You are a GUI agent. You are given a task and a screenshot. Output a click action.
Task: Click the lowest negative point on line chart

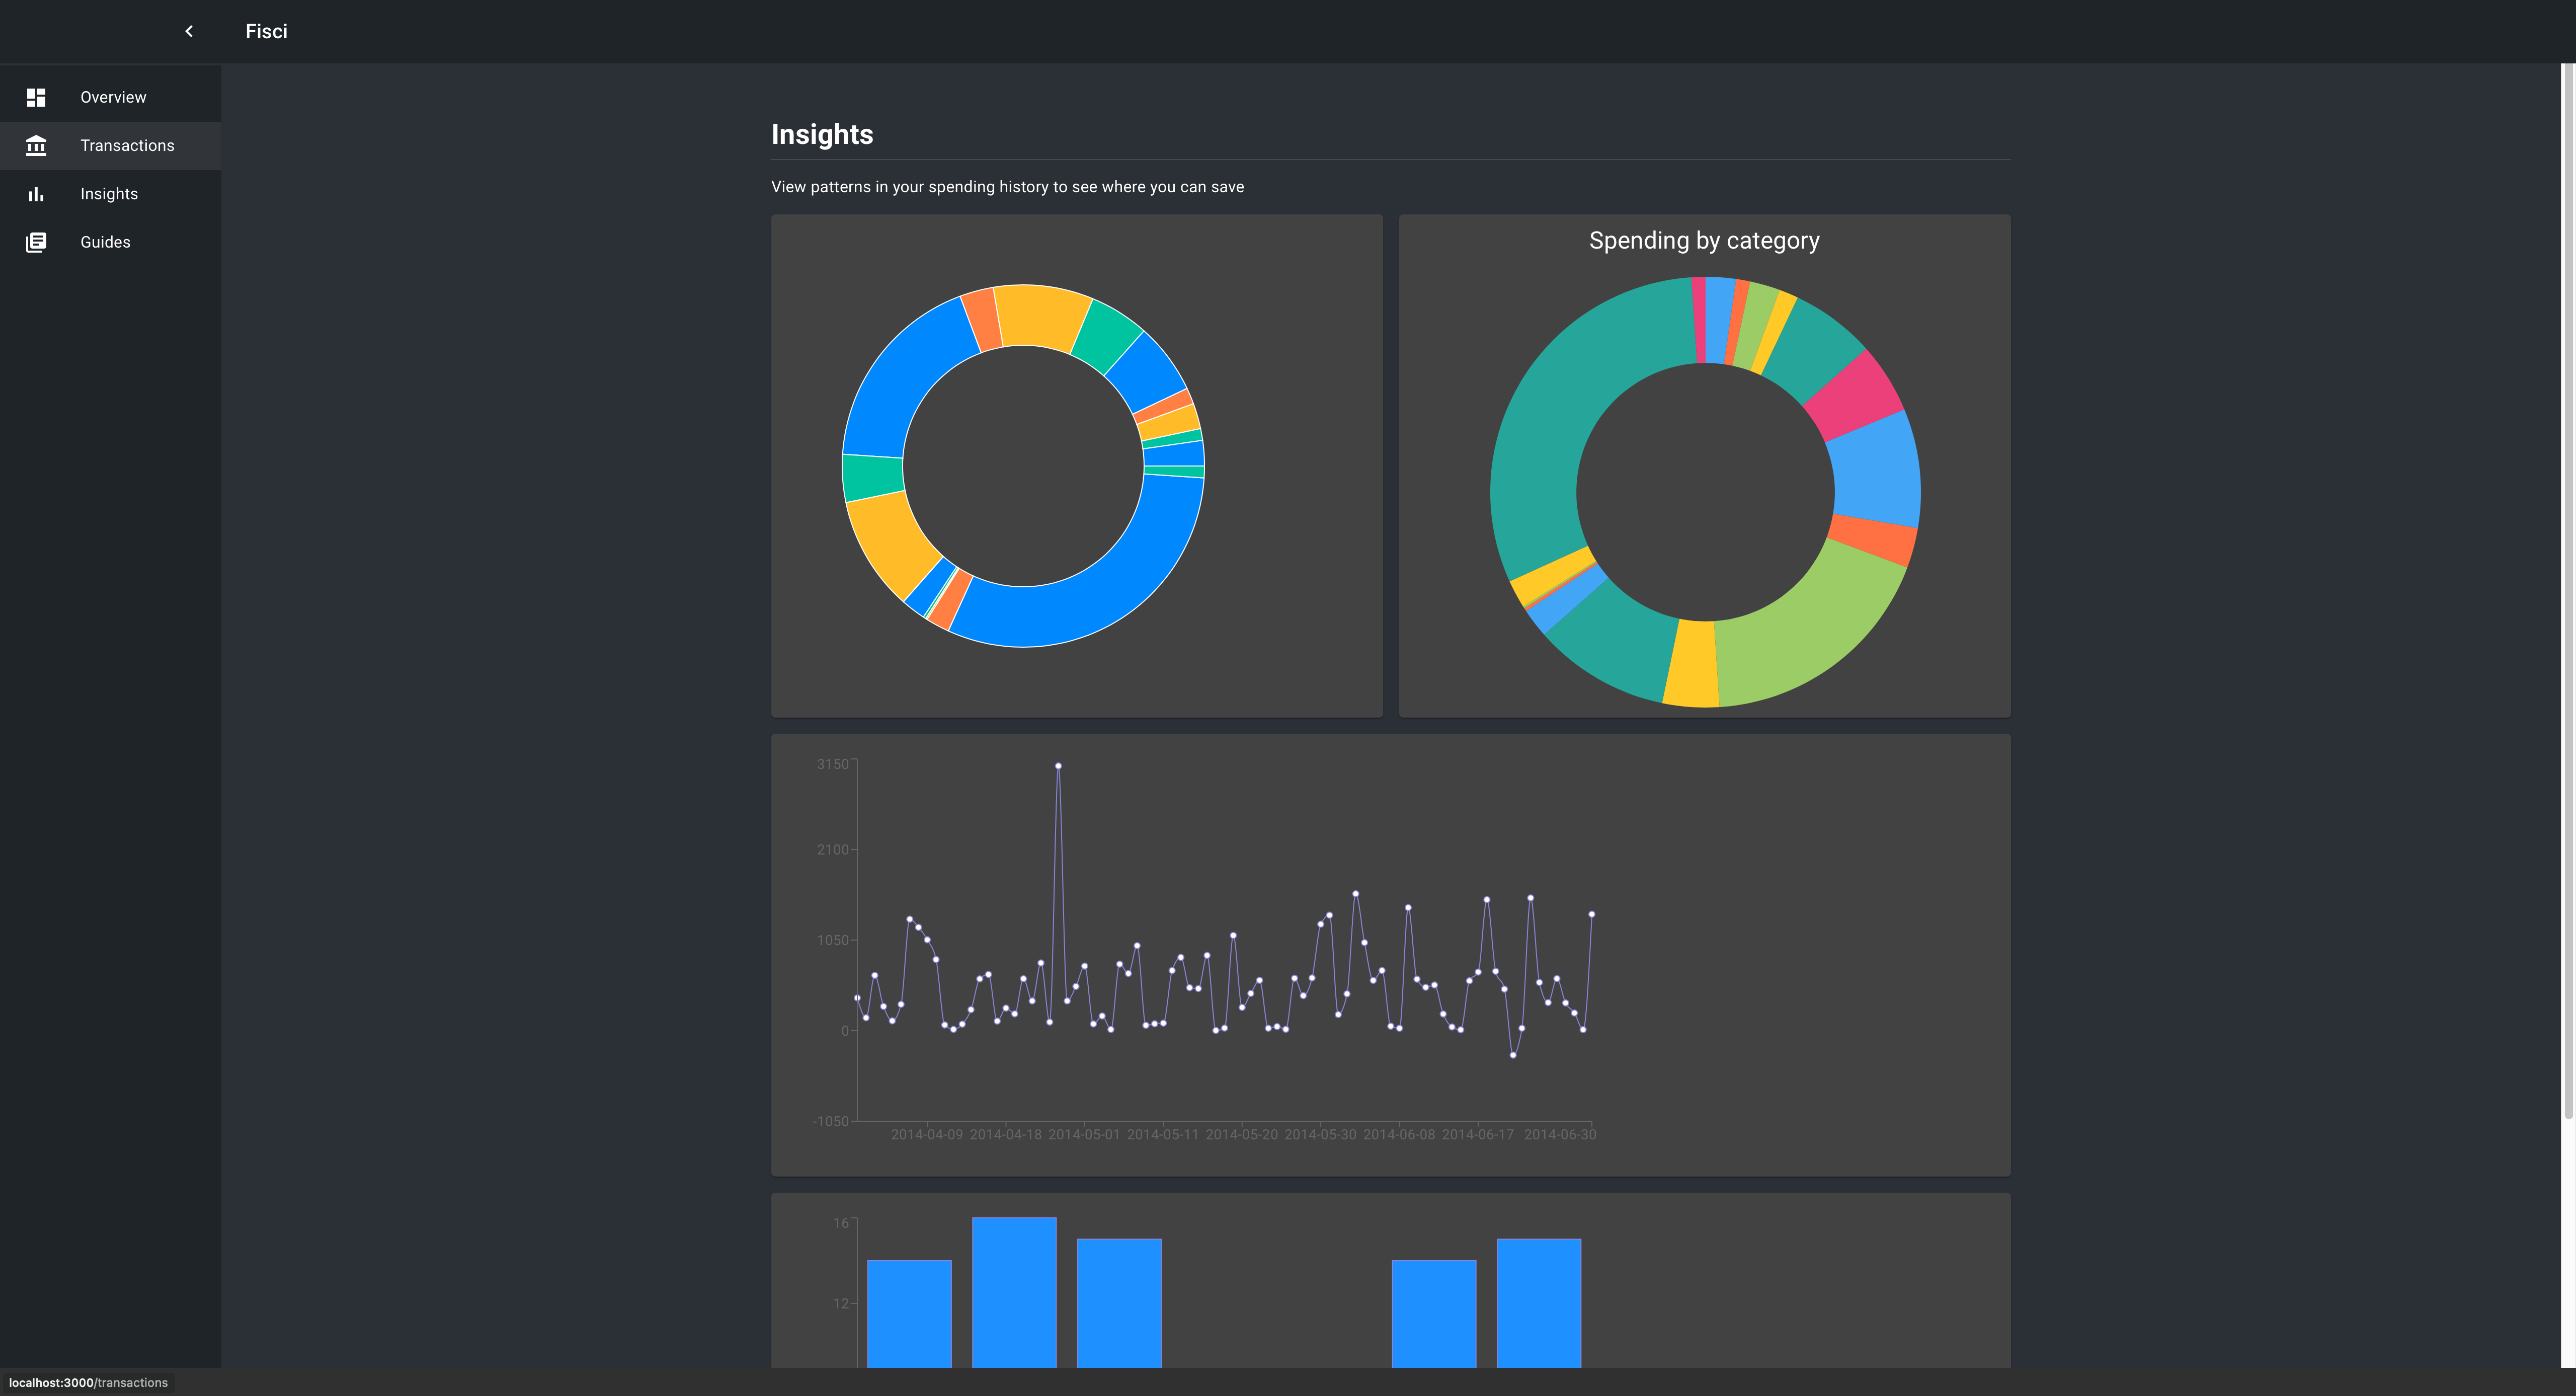pos(1513,1055)
